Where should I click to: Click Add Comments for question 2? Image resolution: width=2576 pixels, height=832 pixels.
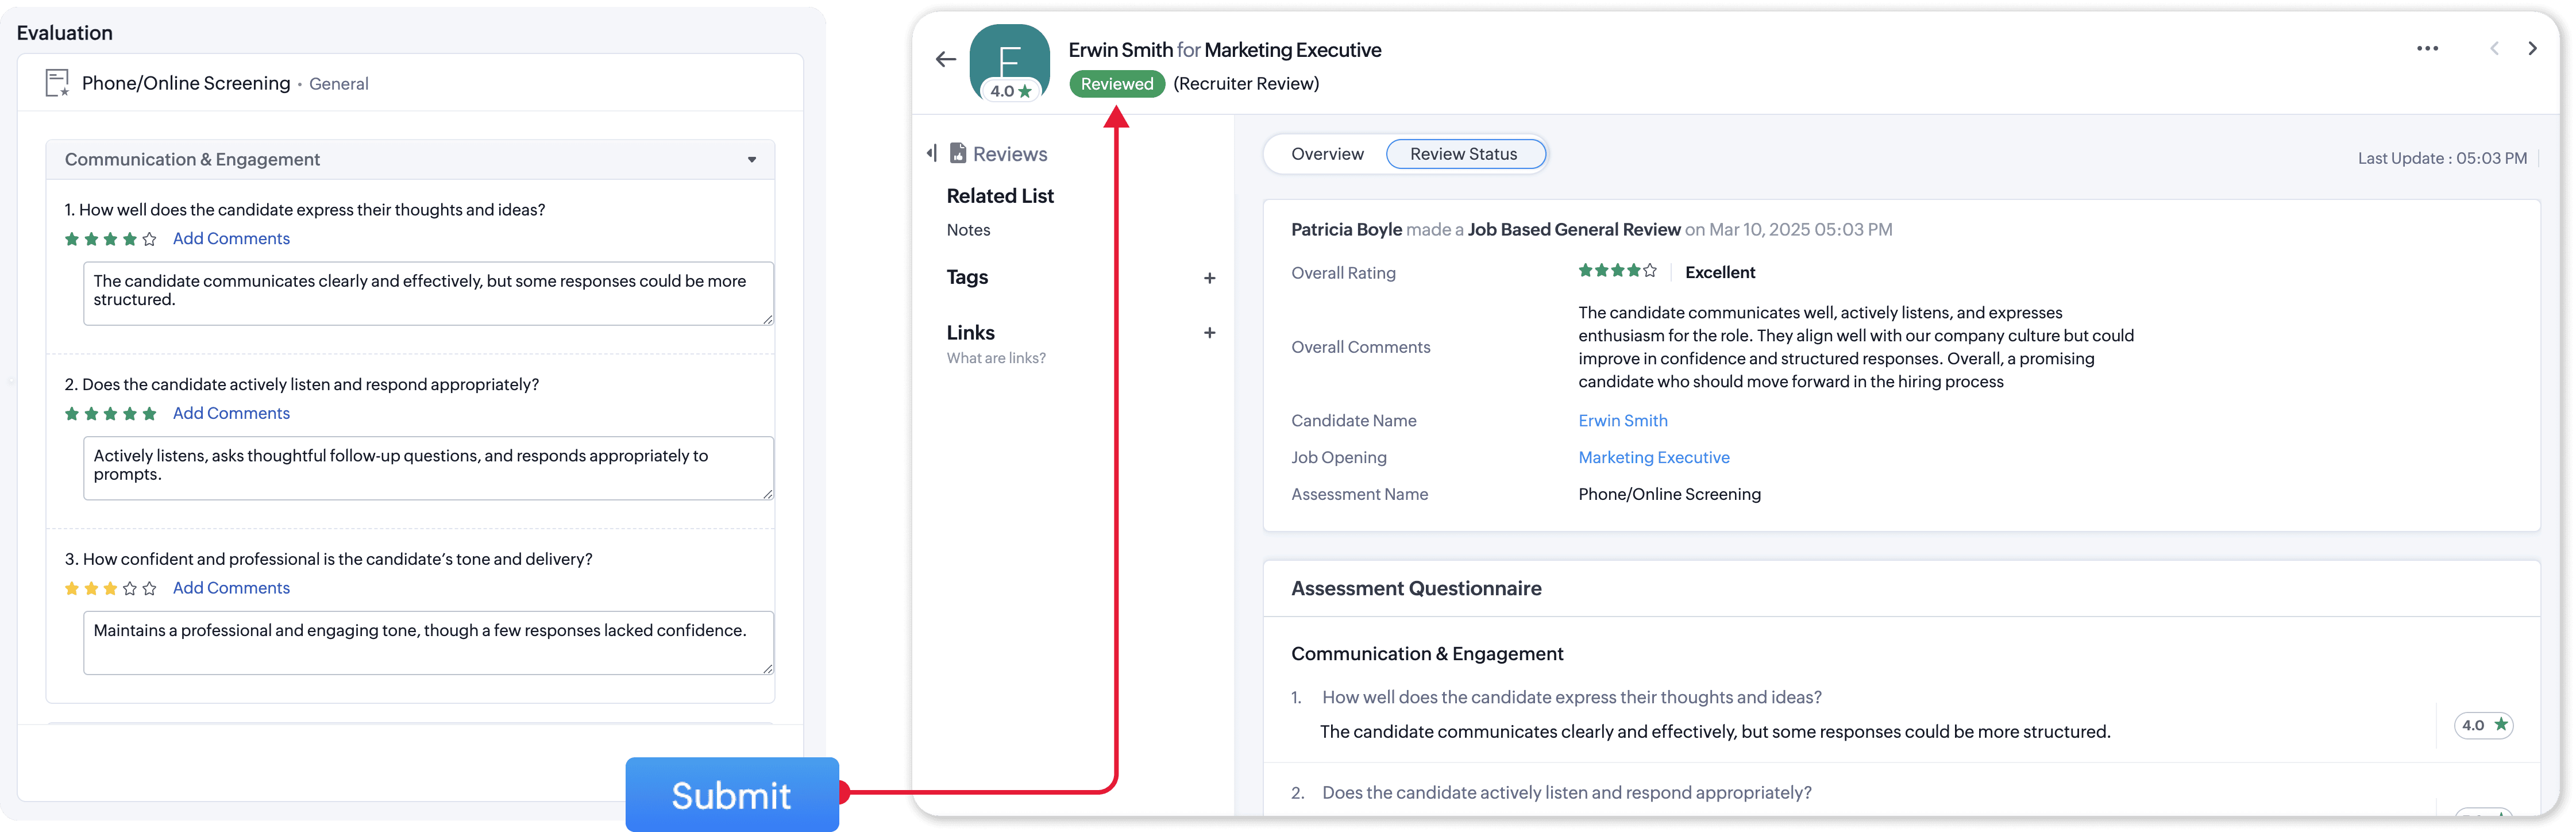click(231, 413)
